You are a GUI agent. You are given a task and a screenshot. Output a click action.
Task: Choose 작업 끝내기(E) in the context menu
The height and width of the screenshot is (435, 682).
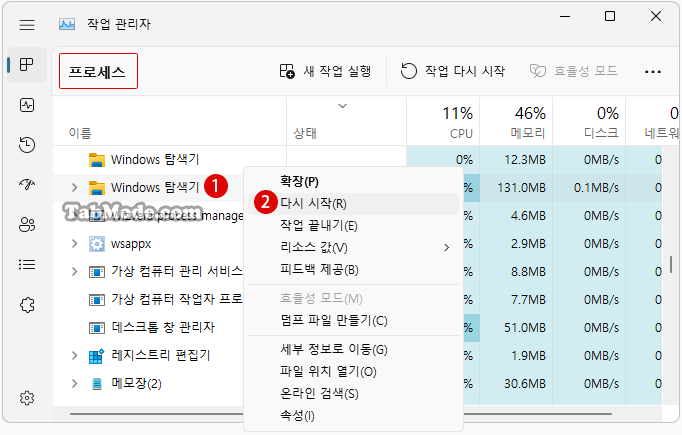(x=353, y=226)
